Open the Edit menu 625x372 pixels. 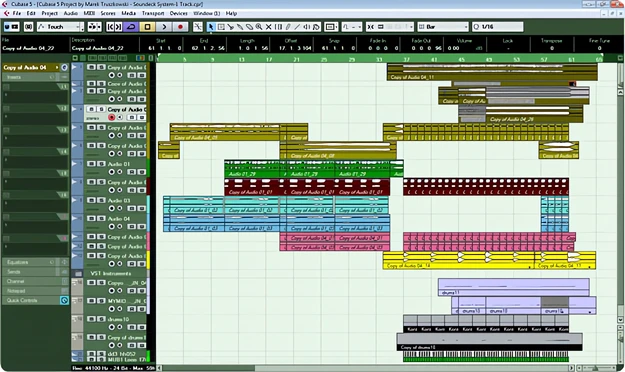(x=31, y=13)
